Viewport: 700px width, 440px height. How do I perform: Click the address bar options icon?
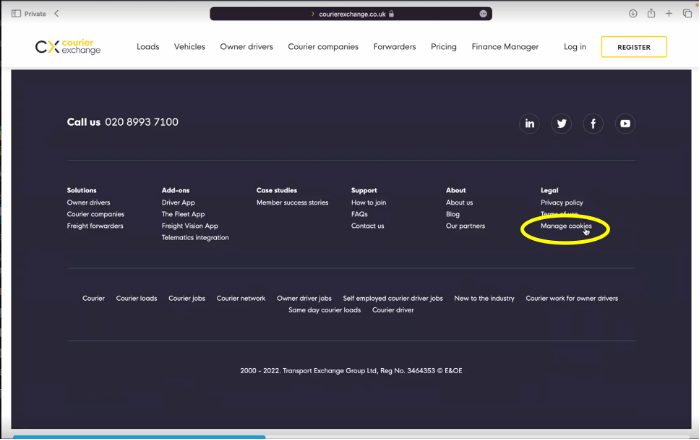click(483, 14)
